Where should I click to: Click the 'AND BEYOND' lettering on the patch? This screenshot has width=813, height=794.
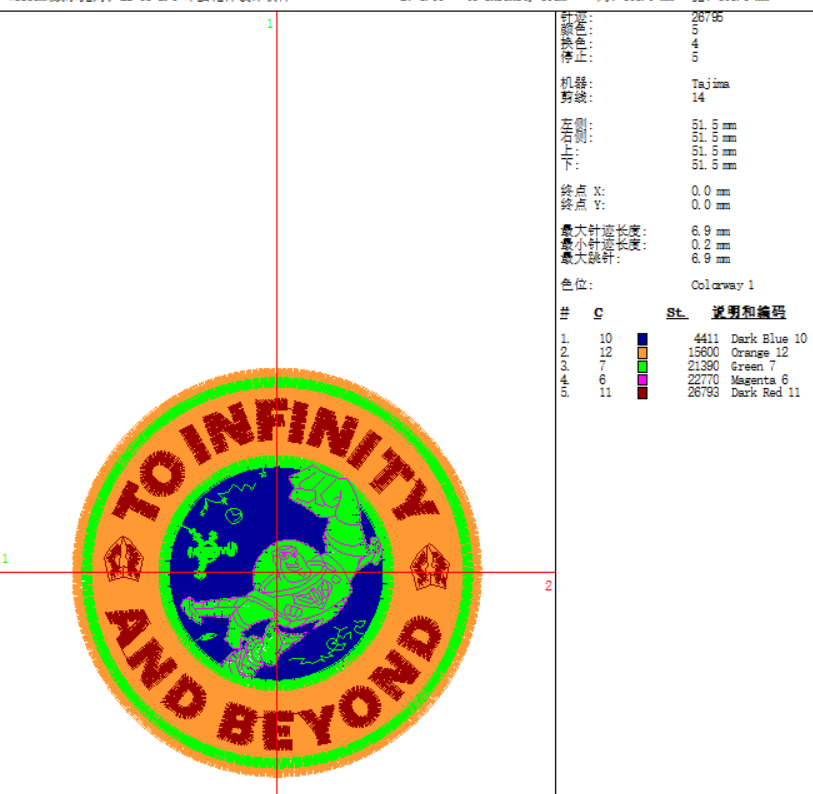coord(275,679)
